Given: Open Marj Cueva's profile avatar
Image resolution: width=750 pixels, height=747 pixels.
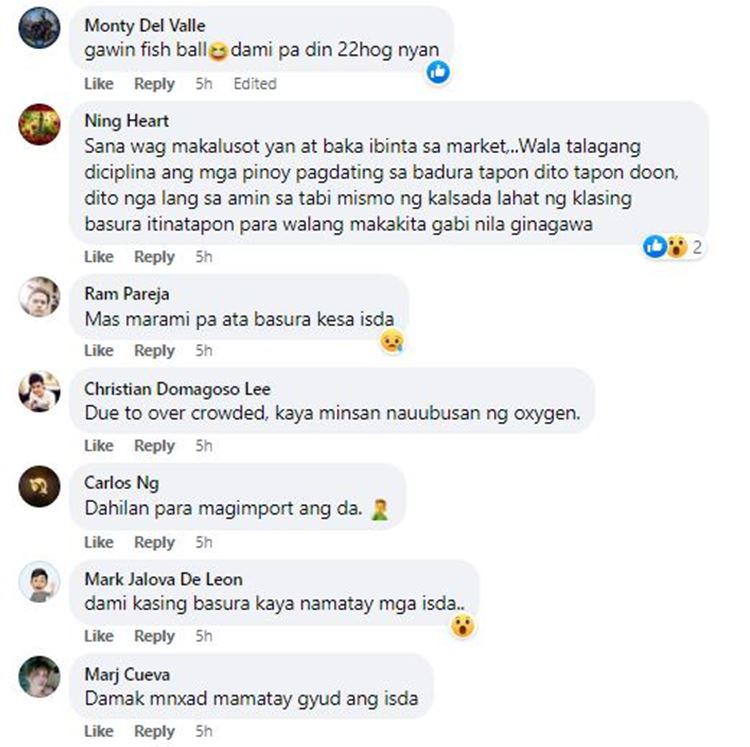Looking at the screenshot, I should click(x=39, y=676).
